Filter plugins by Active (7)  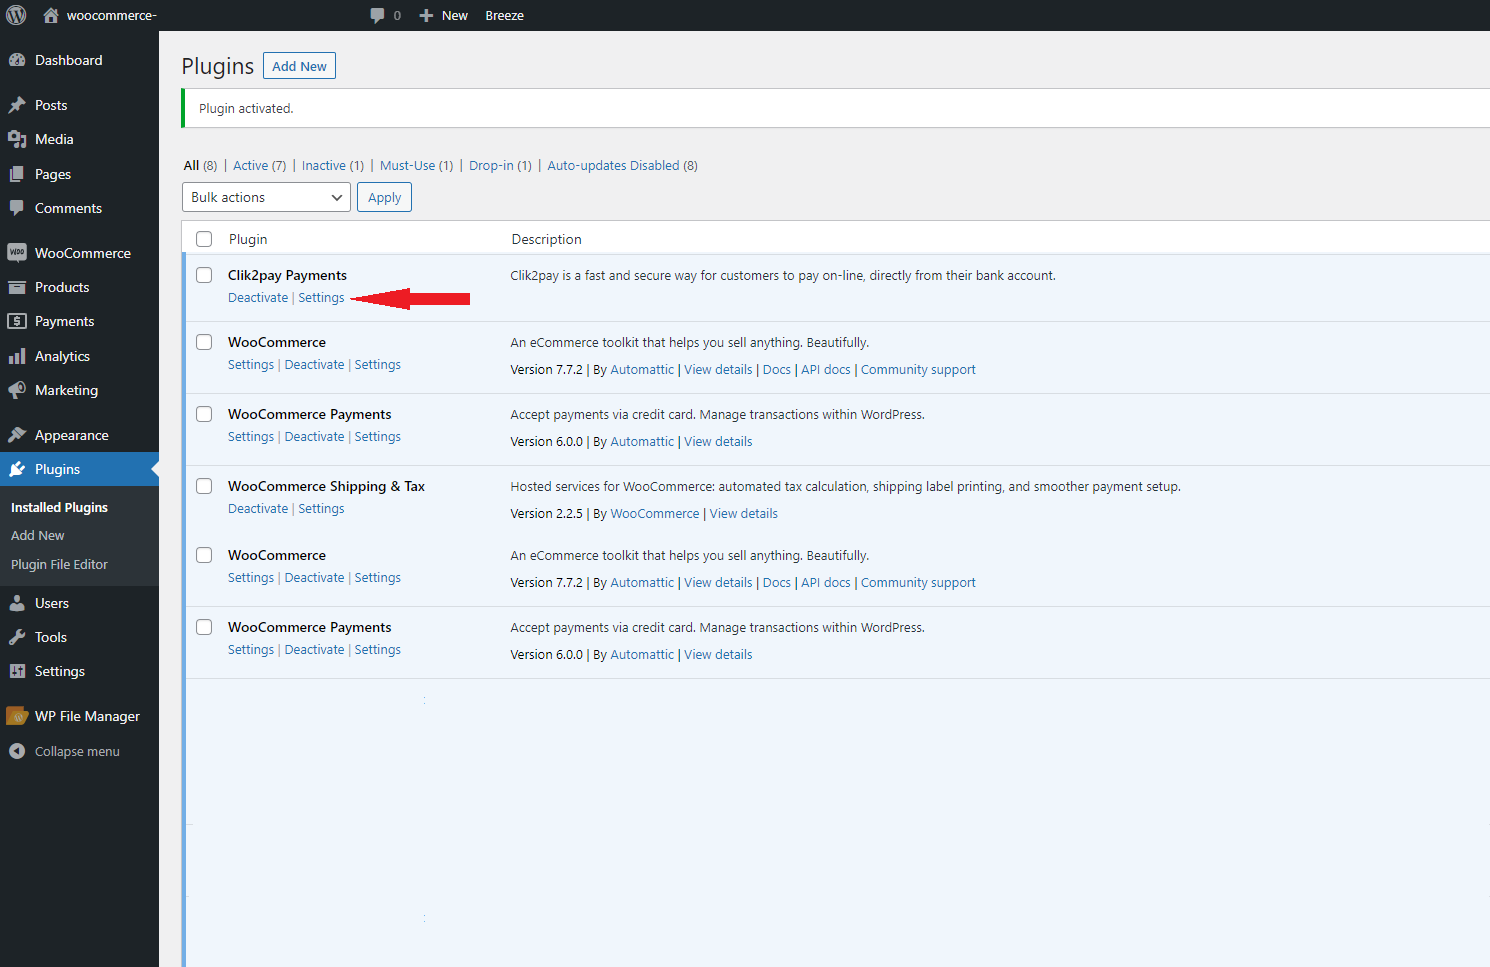tap(259, 166)
